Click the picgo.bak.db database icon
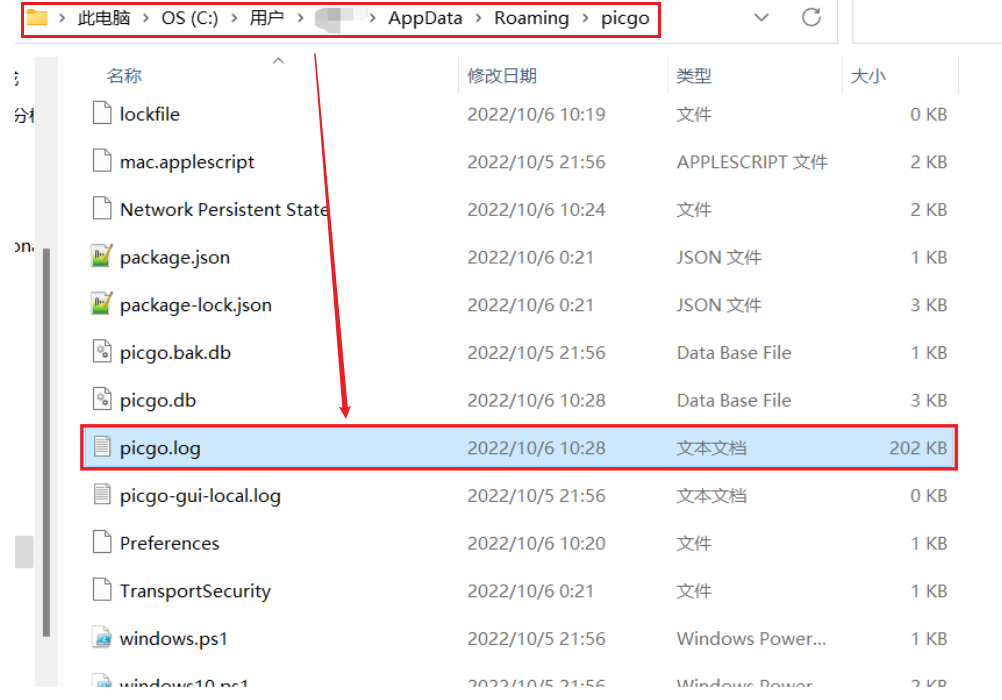Viewport: 1002px width, 700px height. [102, 352]
